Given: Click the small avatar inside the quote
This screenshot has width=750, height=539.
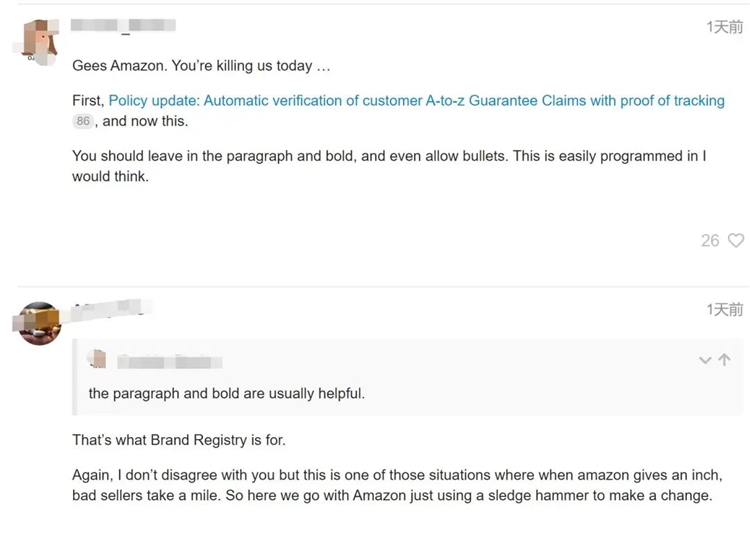Looking at the screenshot, I should coord(98,359).
